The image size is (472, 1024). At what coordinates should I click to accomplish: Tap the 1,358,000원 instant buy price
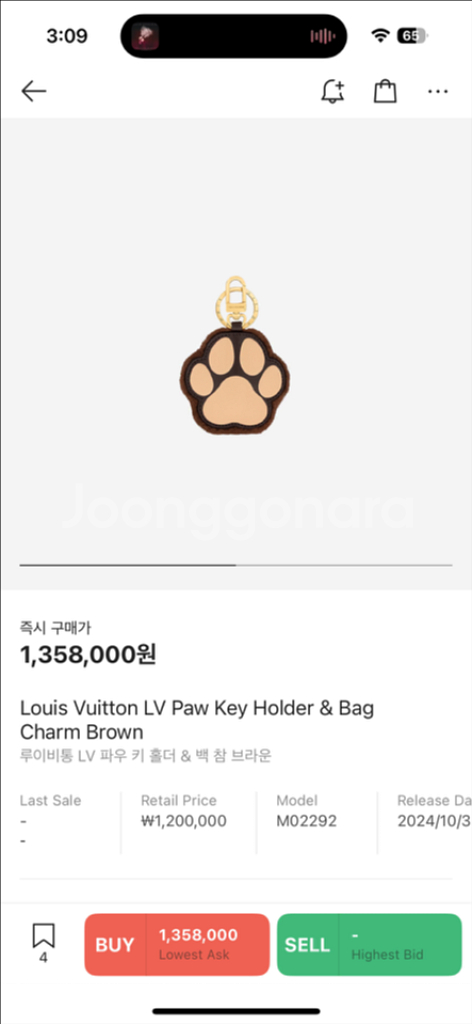point(88,654)
